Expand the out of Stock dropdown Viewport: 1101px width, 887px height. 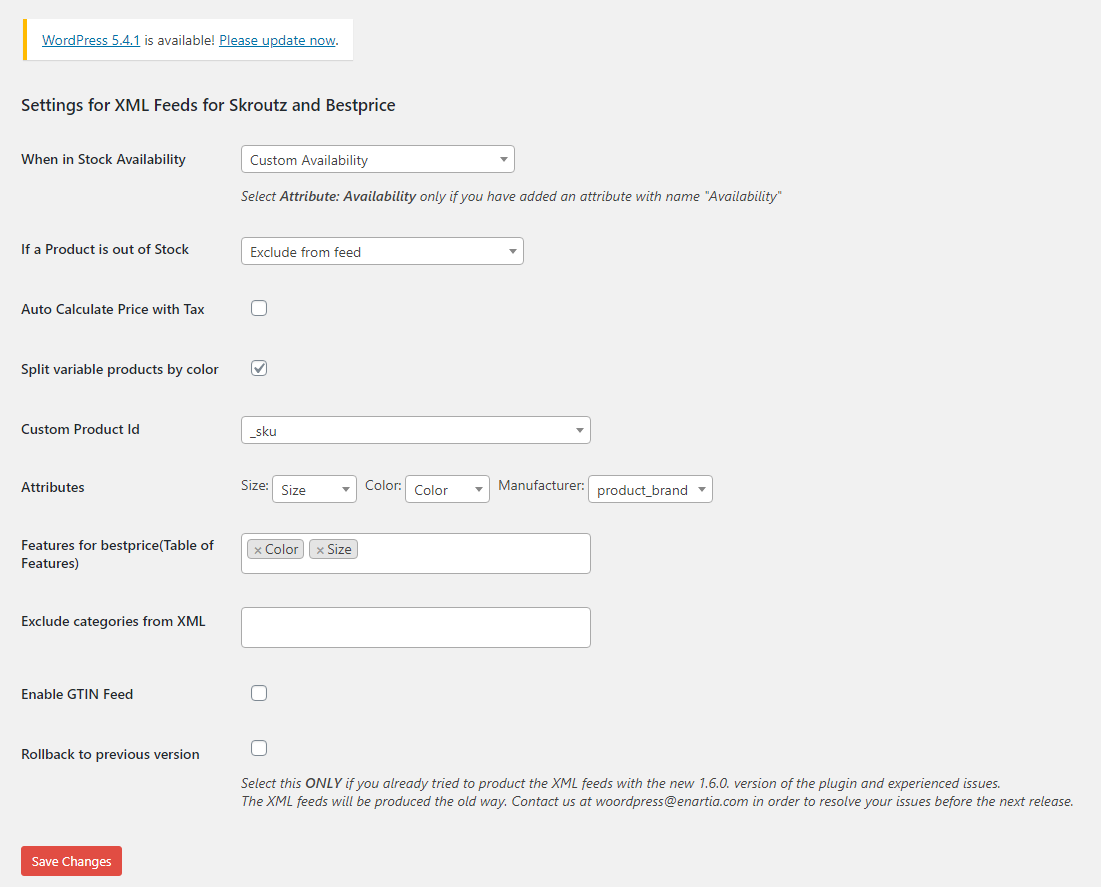tap(382, 251)
